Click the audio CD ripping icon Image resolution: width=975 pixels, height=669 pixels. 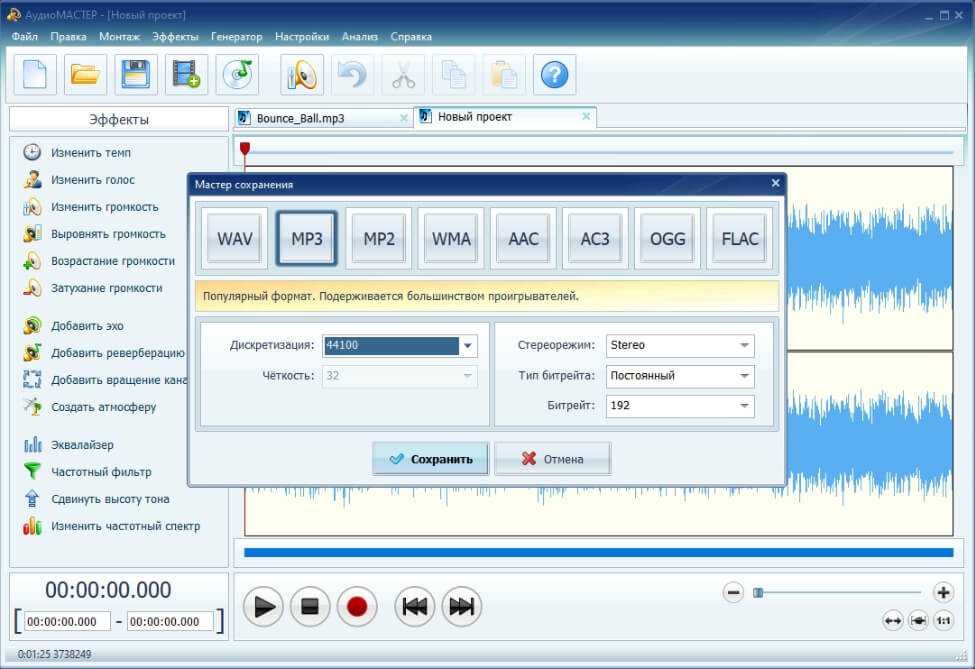(237, 75)
